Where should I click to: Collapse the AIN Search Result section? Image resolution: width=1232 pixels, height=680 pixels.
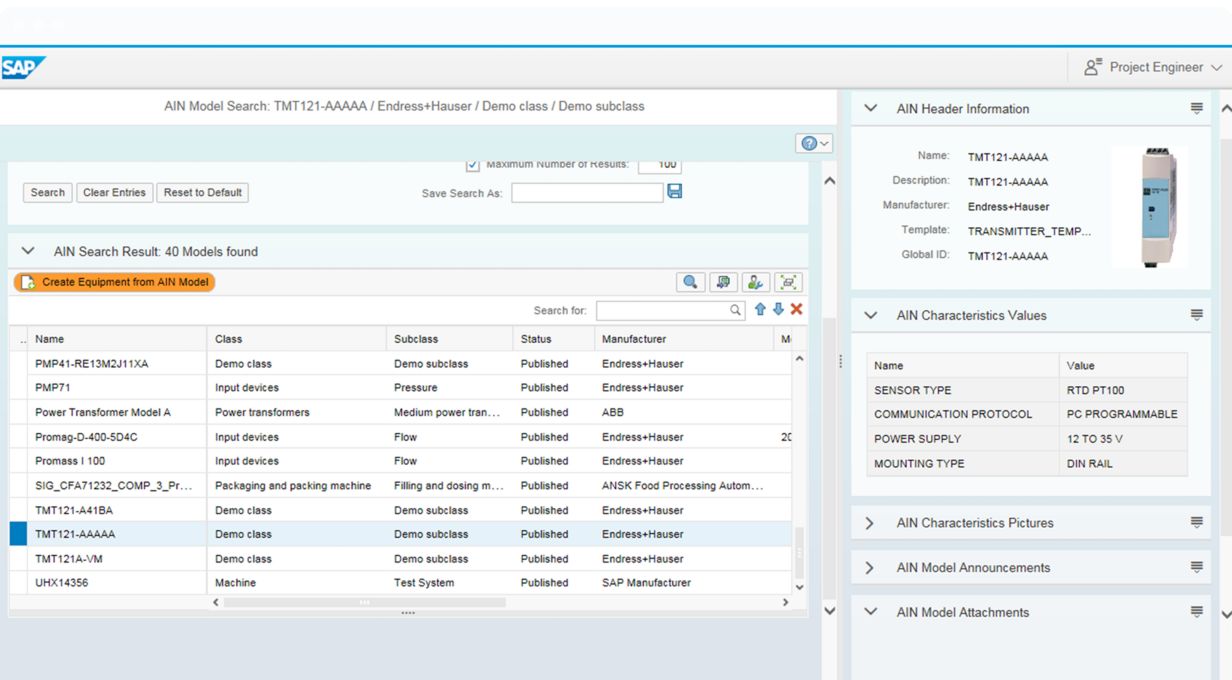click(28, 252)
